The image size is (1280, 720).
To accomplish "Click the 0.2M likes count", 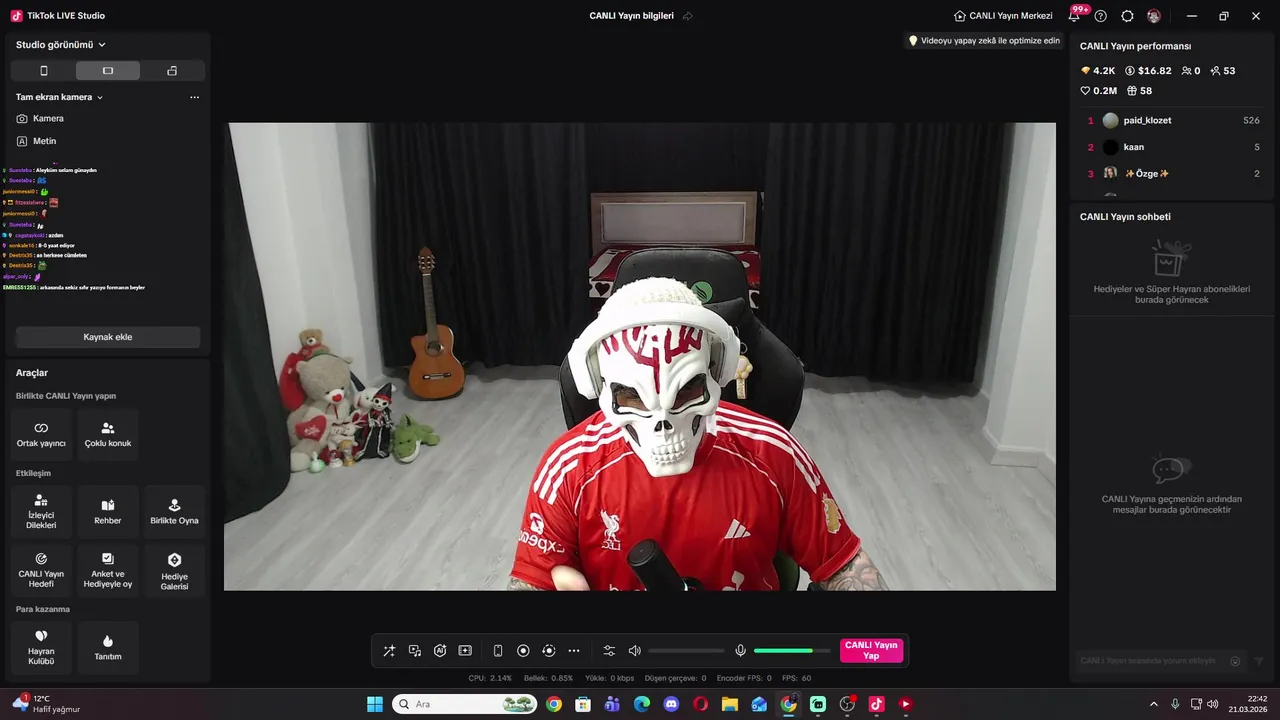I will 1098,91.
